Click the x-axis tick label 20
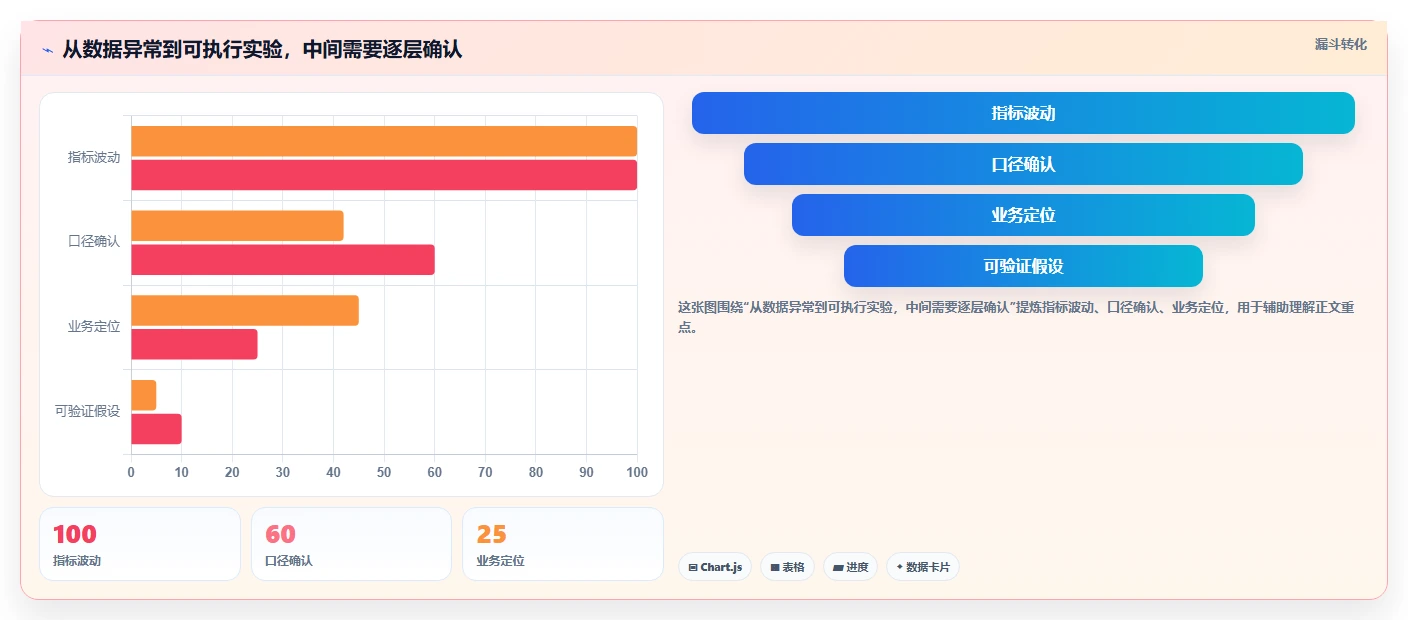The height and width of the screenshot is (620, 1408). coord(232,473)
